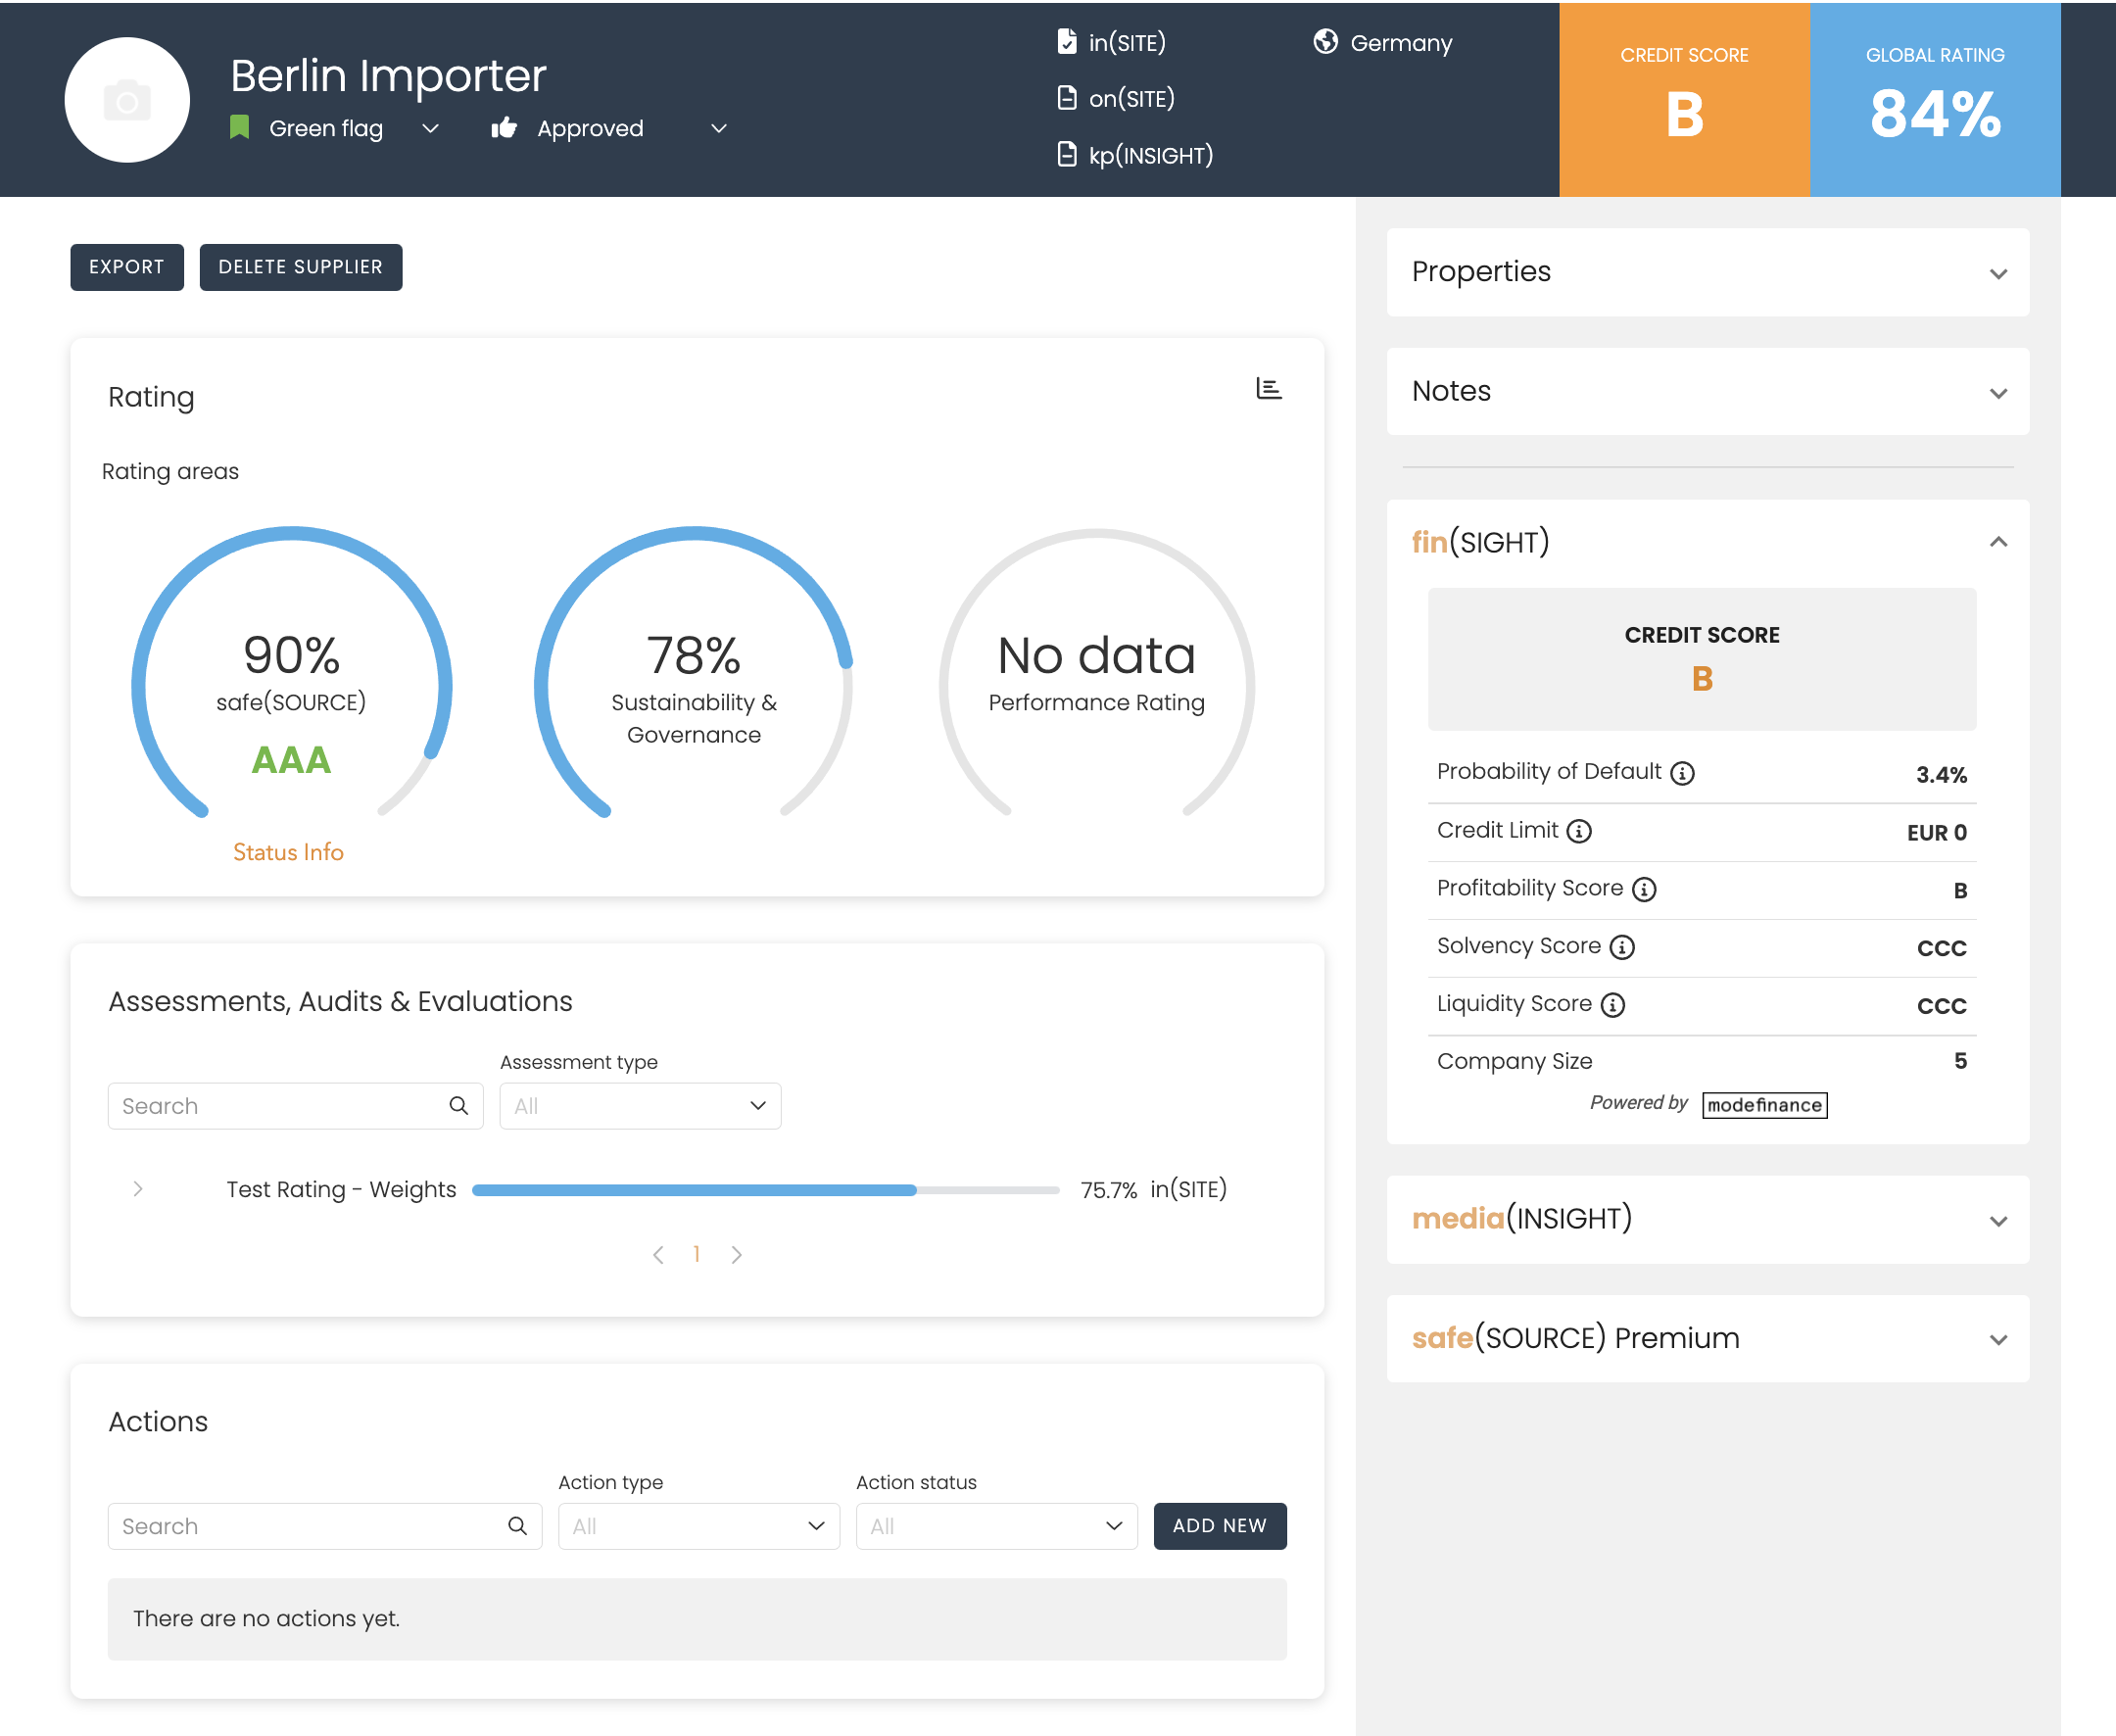Click the modefinance logo link
2116x1736 pixels.
pos(1764,1104)
